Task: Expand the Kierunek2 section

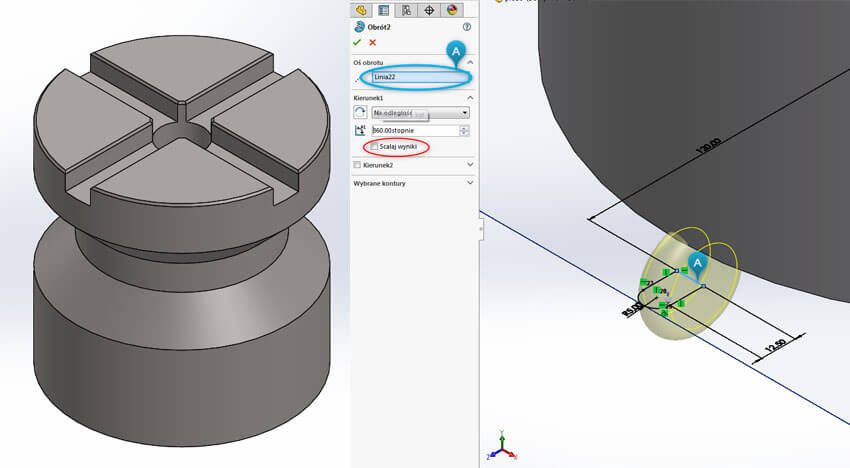Action: click(470, 164)
